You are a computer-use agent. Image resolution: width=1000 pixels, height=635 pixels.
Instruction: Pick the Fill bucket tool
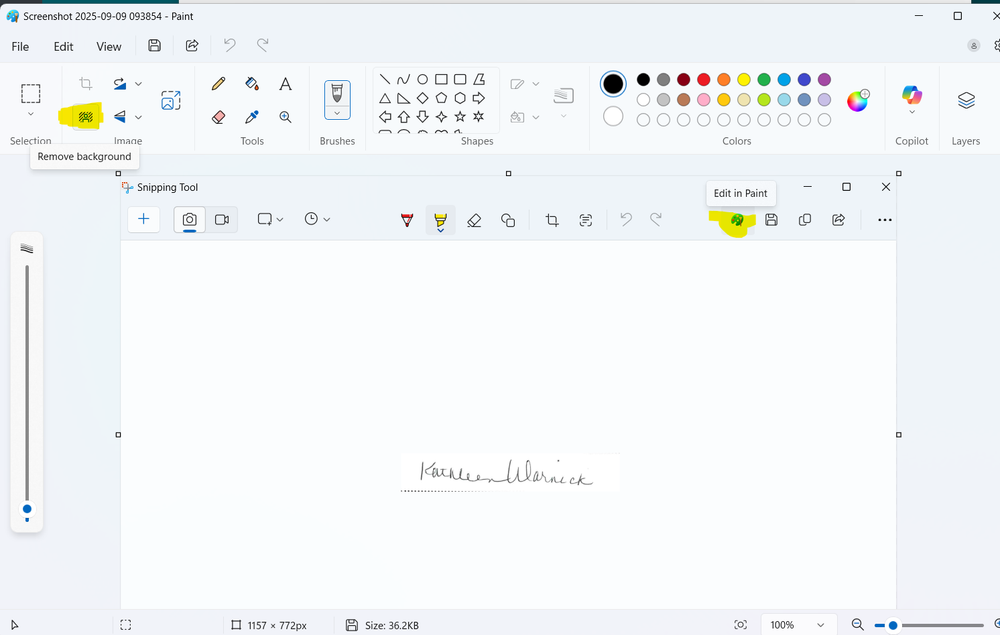point(252,84)
